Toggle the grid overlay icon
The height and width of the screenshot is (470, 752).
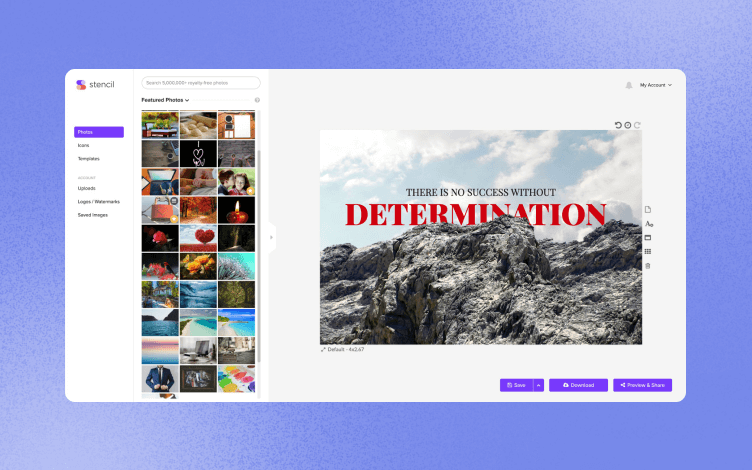(648, 252)
